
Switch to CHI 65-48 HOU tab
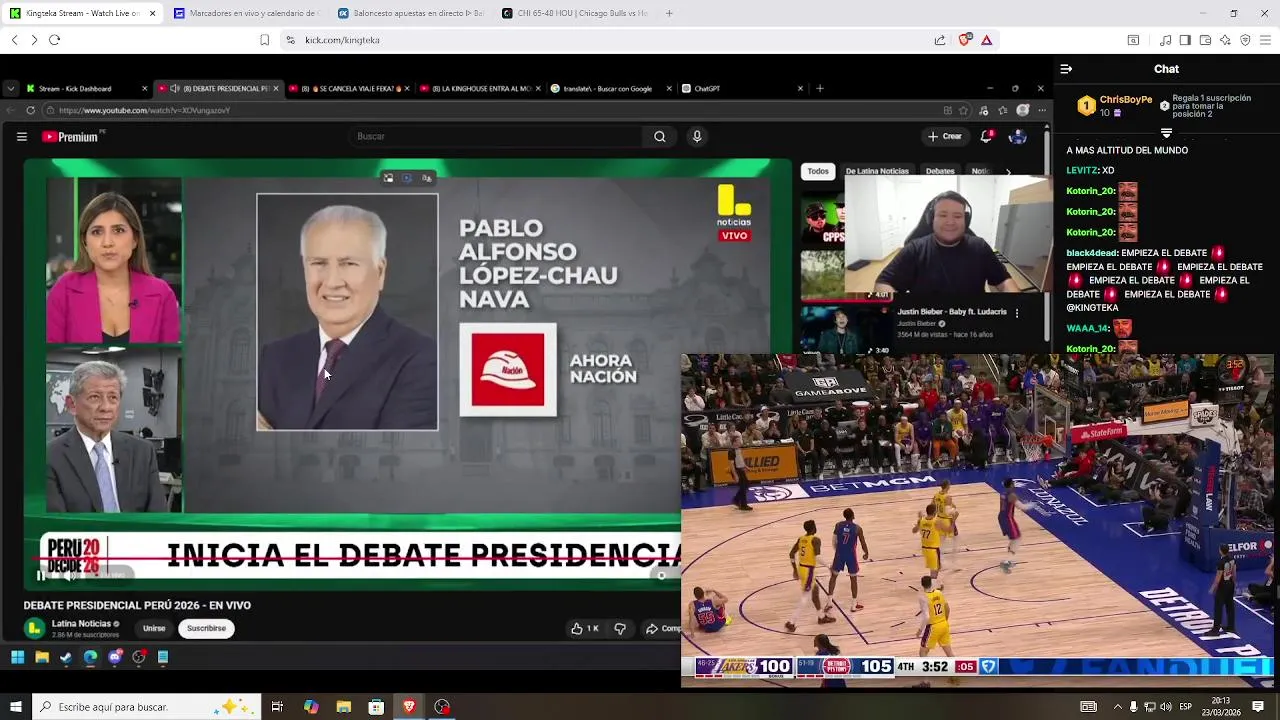click(x=574, y=13)
